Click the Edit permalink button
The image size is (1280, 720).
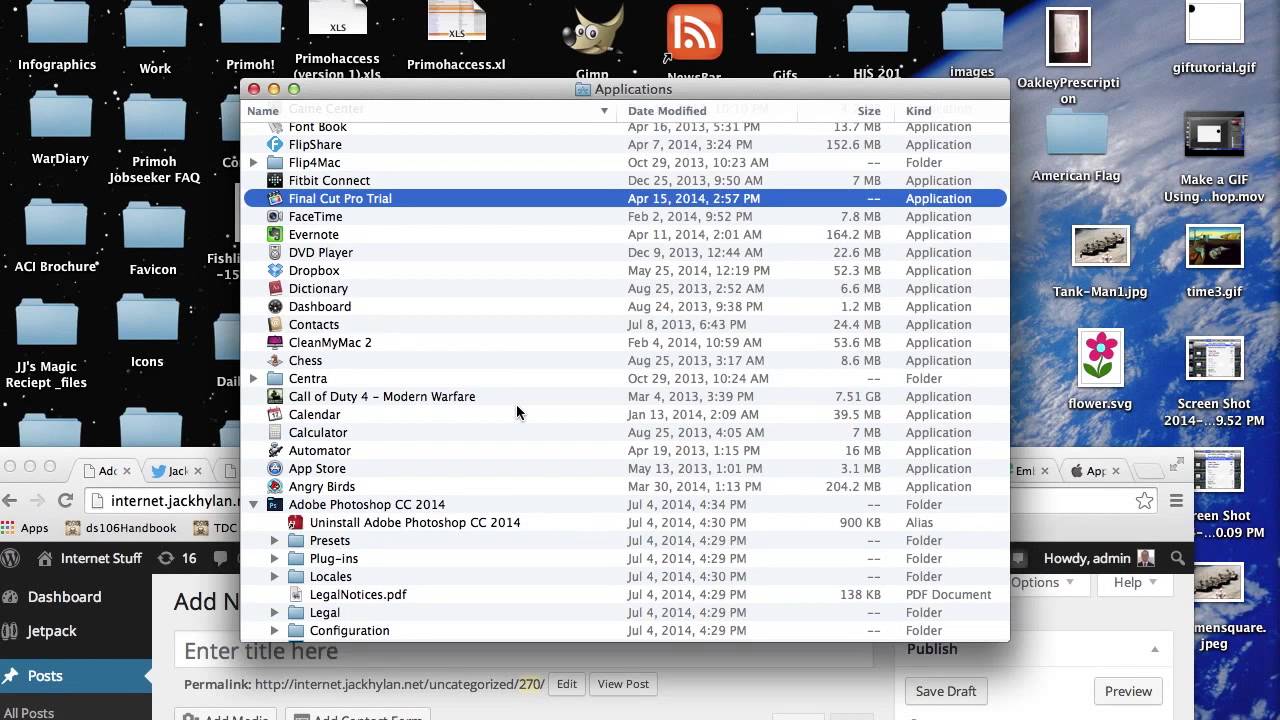567,684
